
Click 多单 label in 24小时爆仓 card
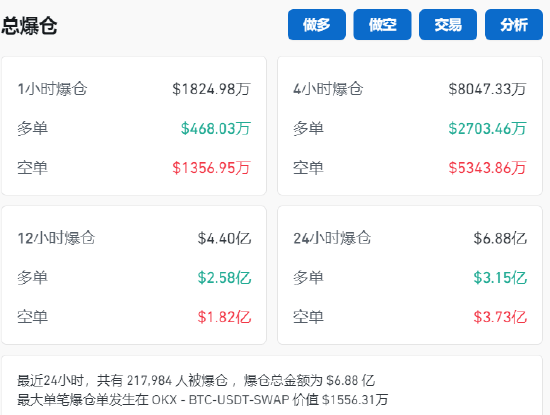(308, 277)
